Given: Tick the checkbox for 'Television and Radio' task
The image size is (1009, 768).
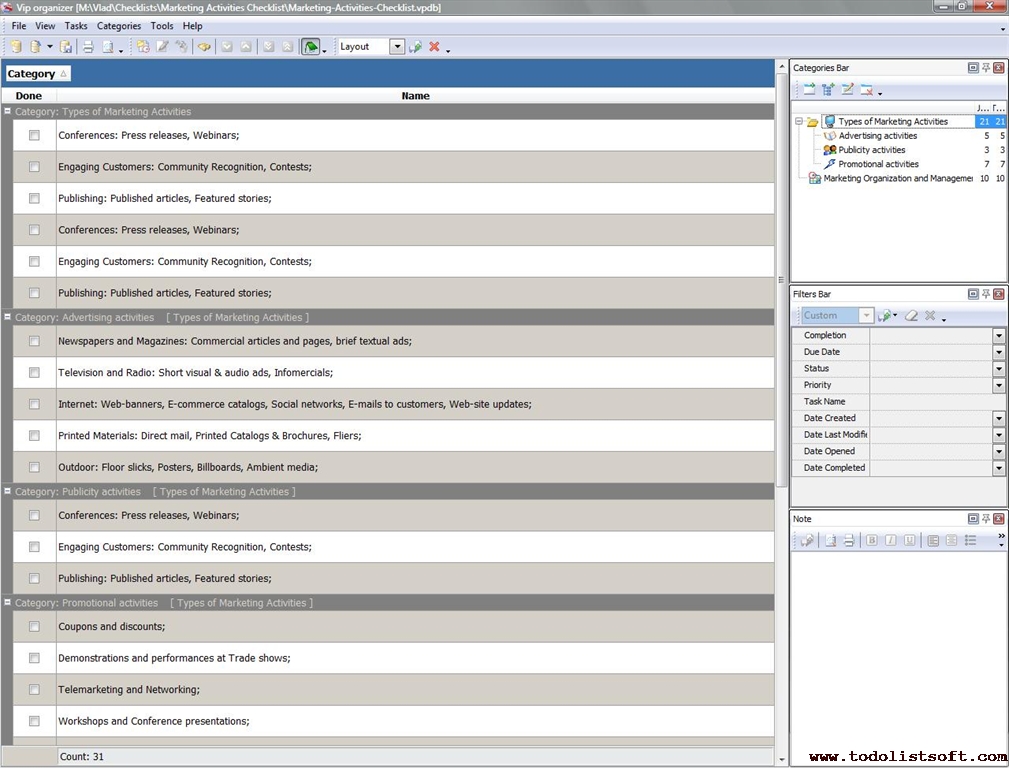Looking at the screenshot, I should click(x=34, y=373).
